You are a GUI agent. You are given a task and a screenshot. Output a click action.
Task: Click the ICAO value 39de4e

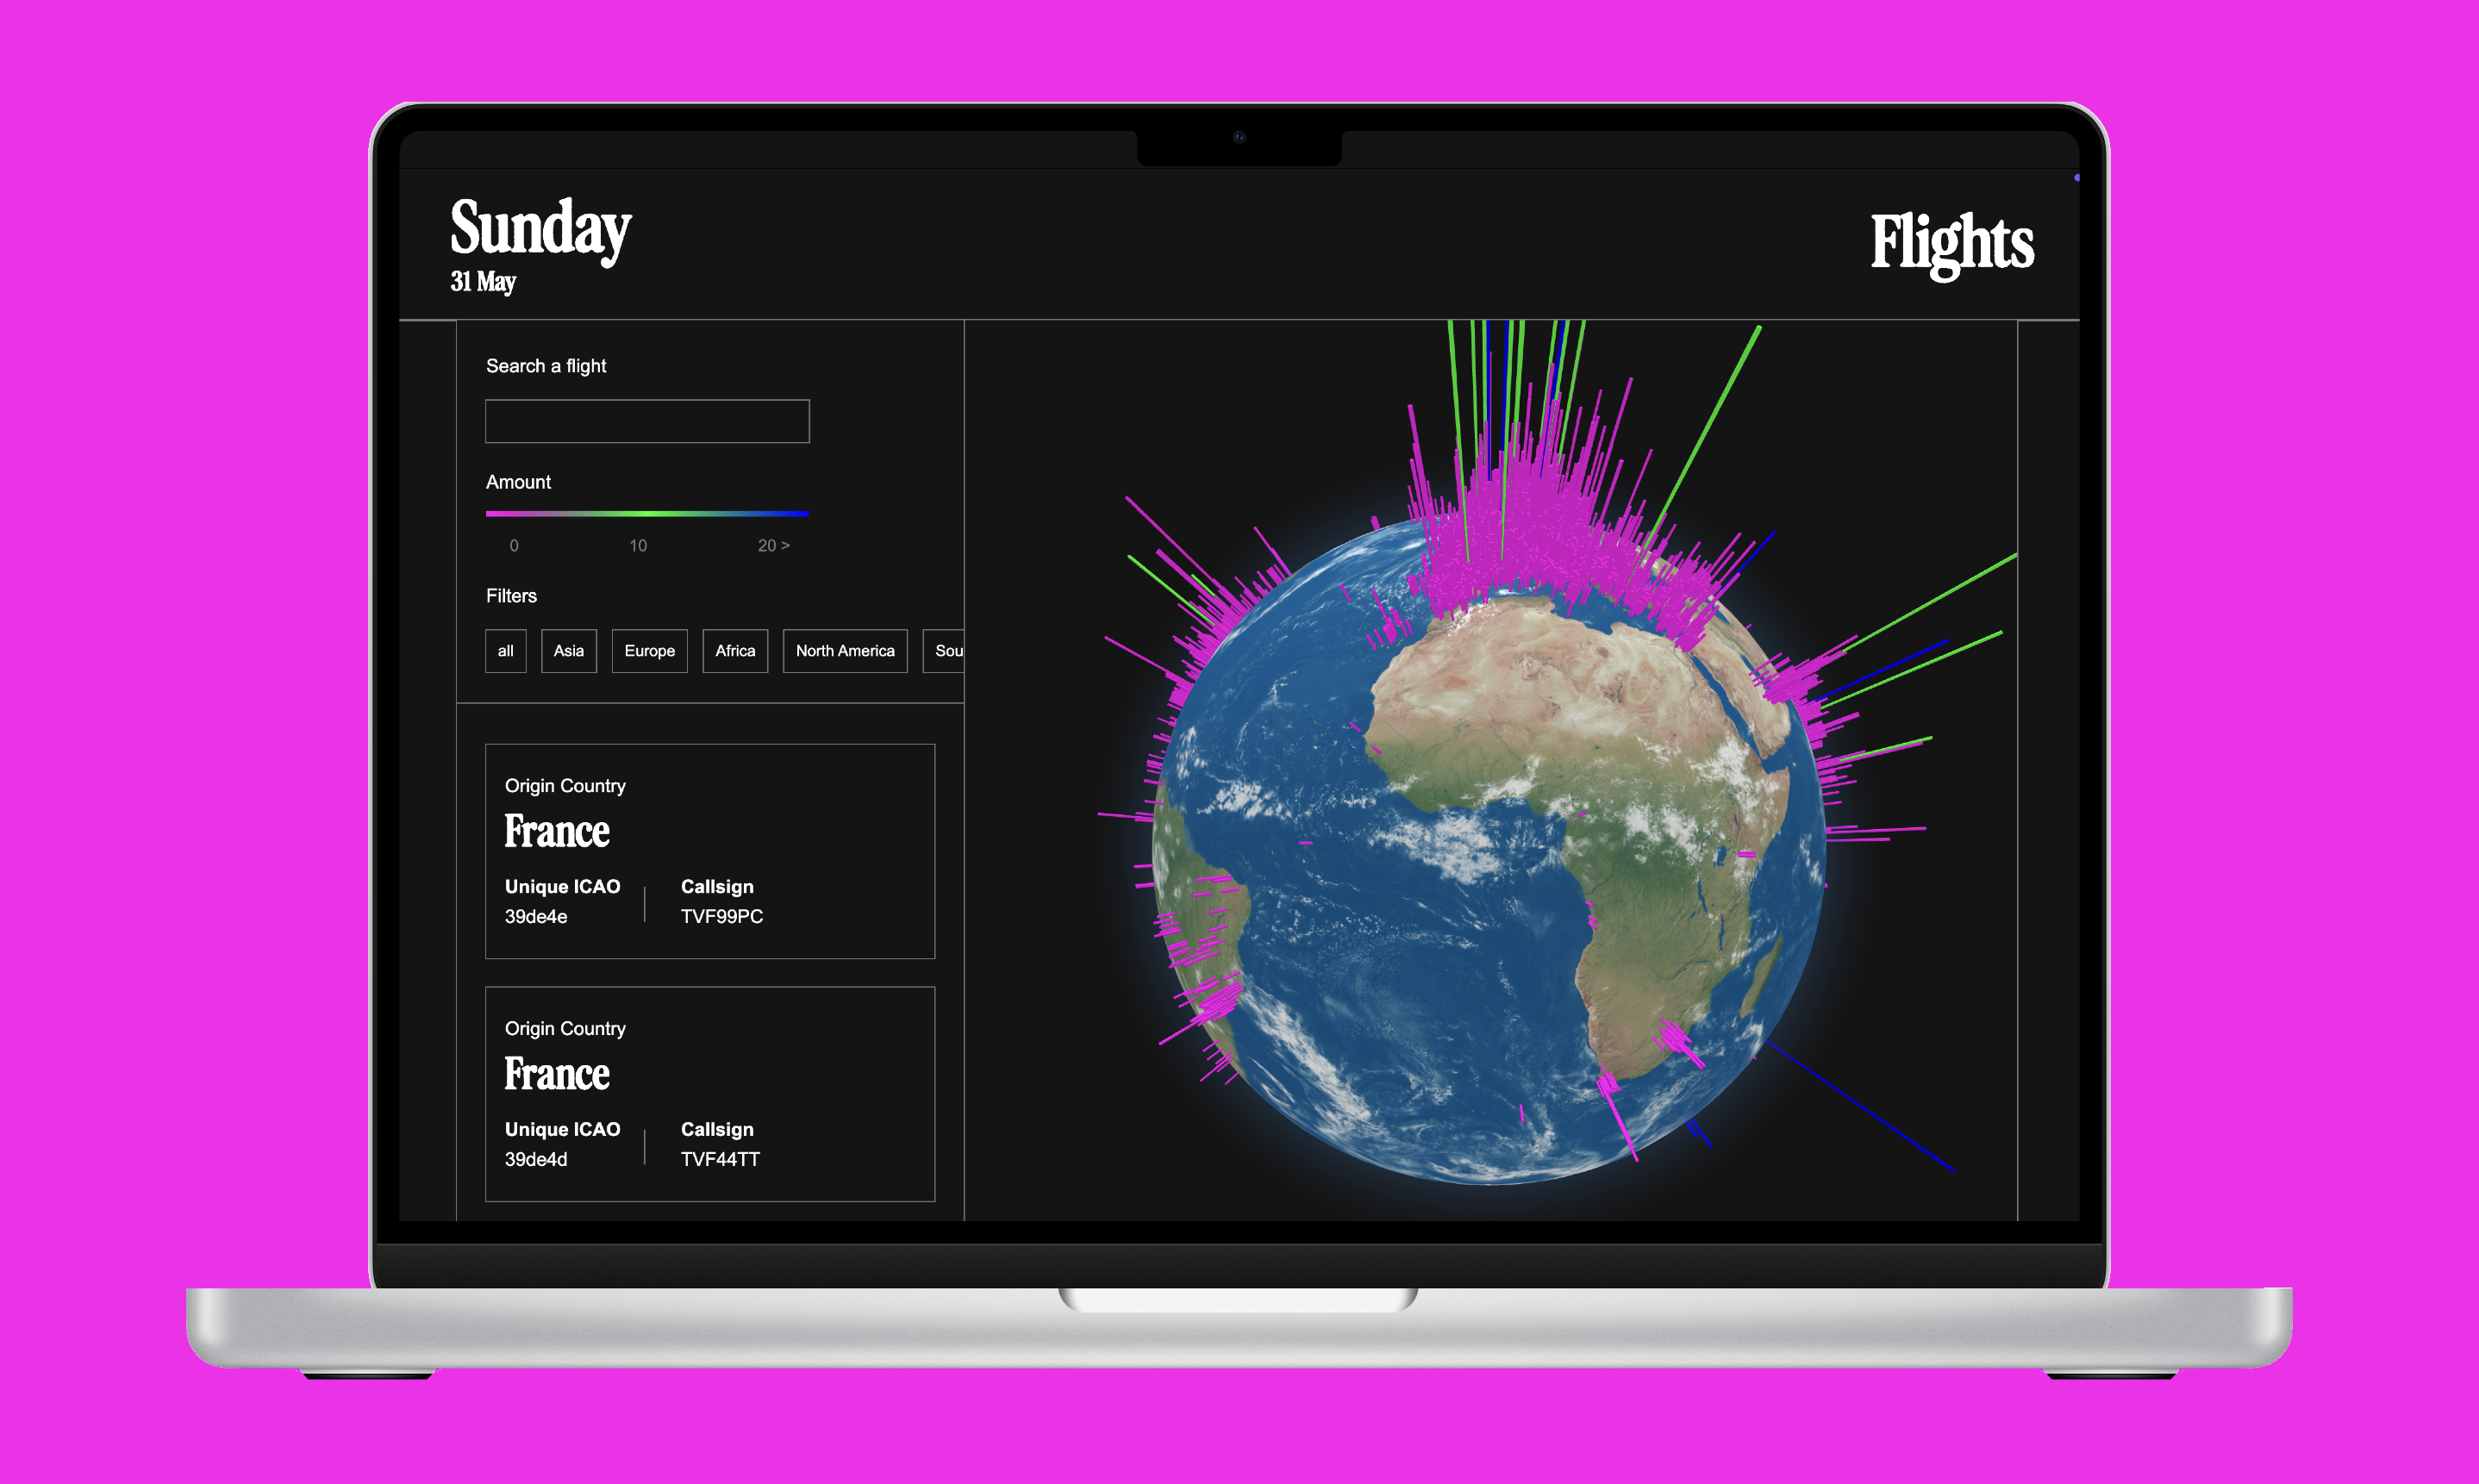[536, 917]
